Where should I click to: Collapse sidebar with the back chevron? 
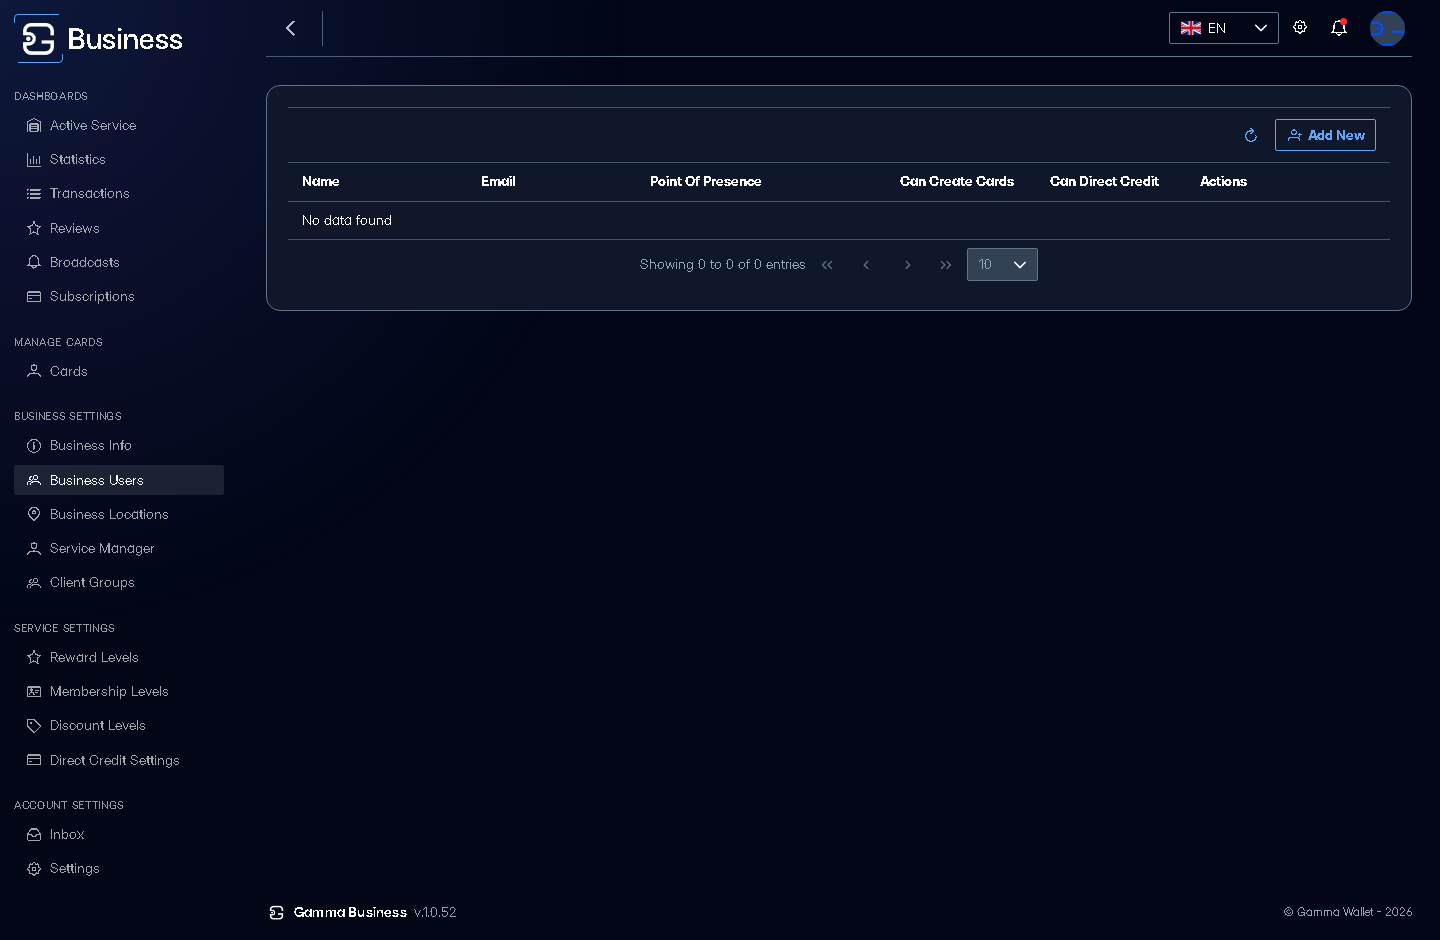[x=291, y=28]
